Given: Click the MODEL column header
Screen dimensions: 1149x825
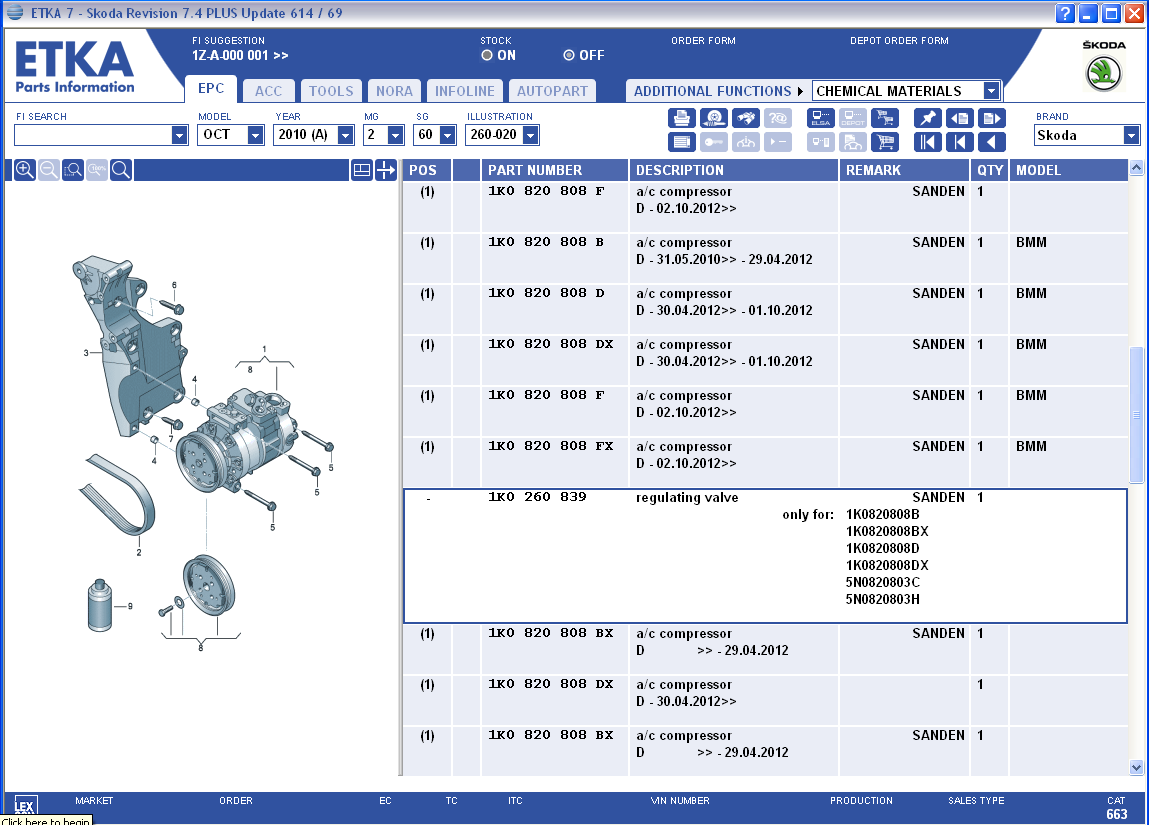Looking at the screenshot, I should (x=1068, y=170).
